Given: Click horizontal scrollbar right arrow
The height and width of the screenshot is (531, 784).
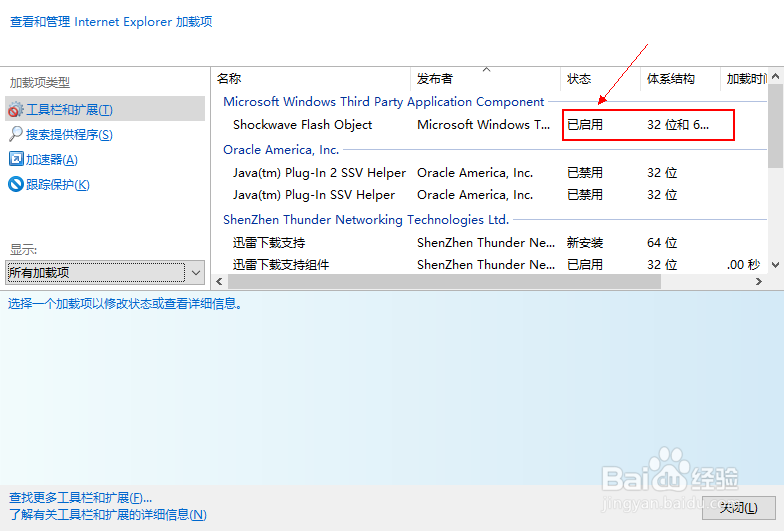Looking at the screenshot, I should pos(758,282).
